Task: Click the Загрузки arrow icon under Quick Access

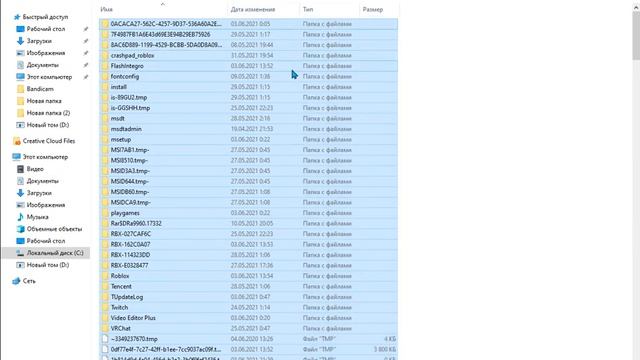Action: (x=20, y=41)
